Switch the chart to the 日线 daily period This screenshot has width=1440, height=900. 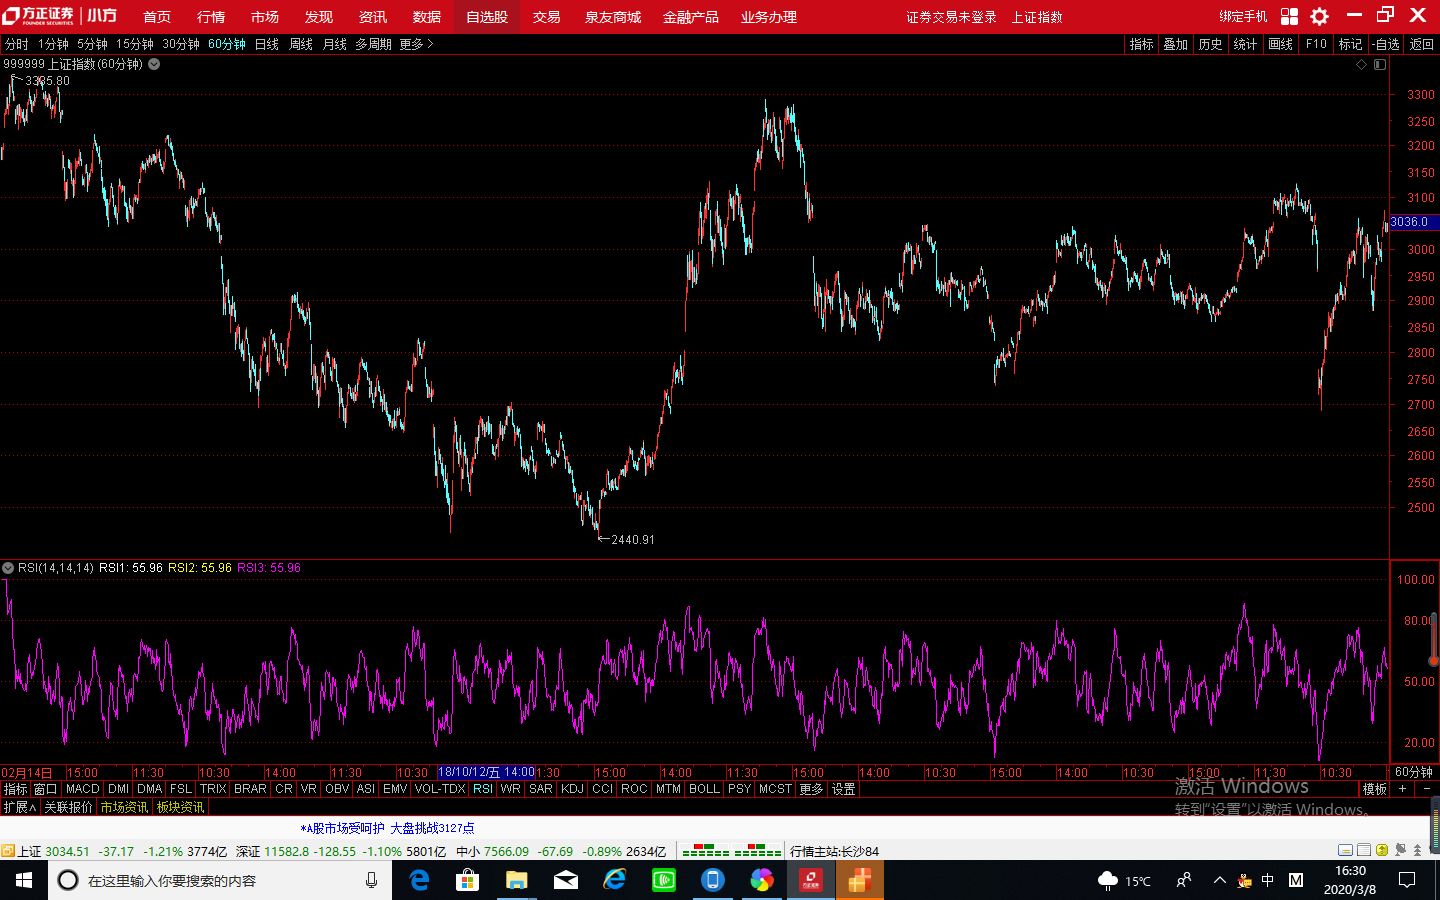point(267,44)
